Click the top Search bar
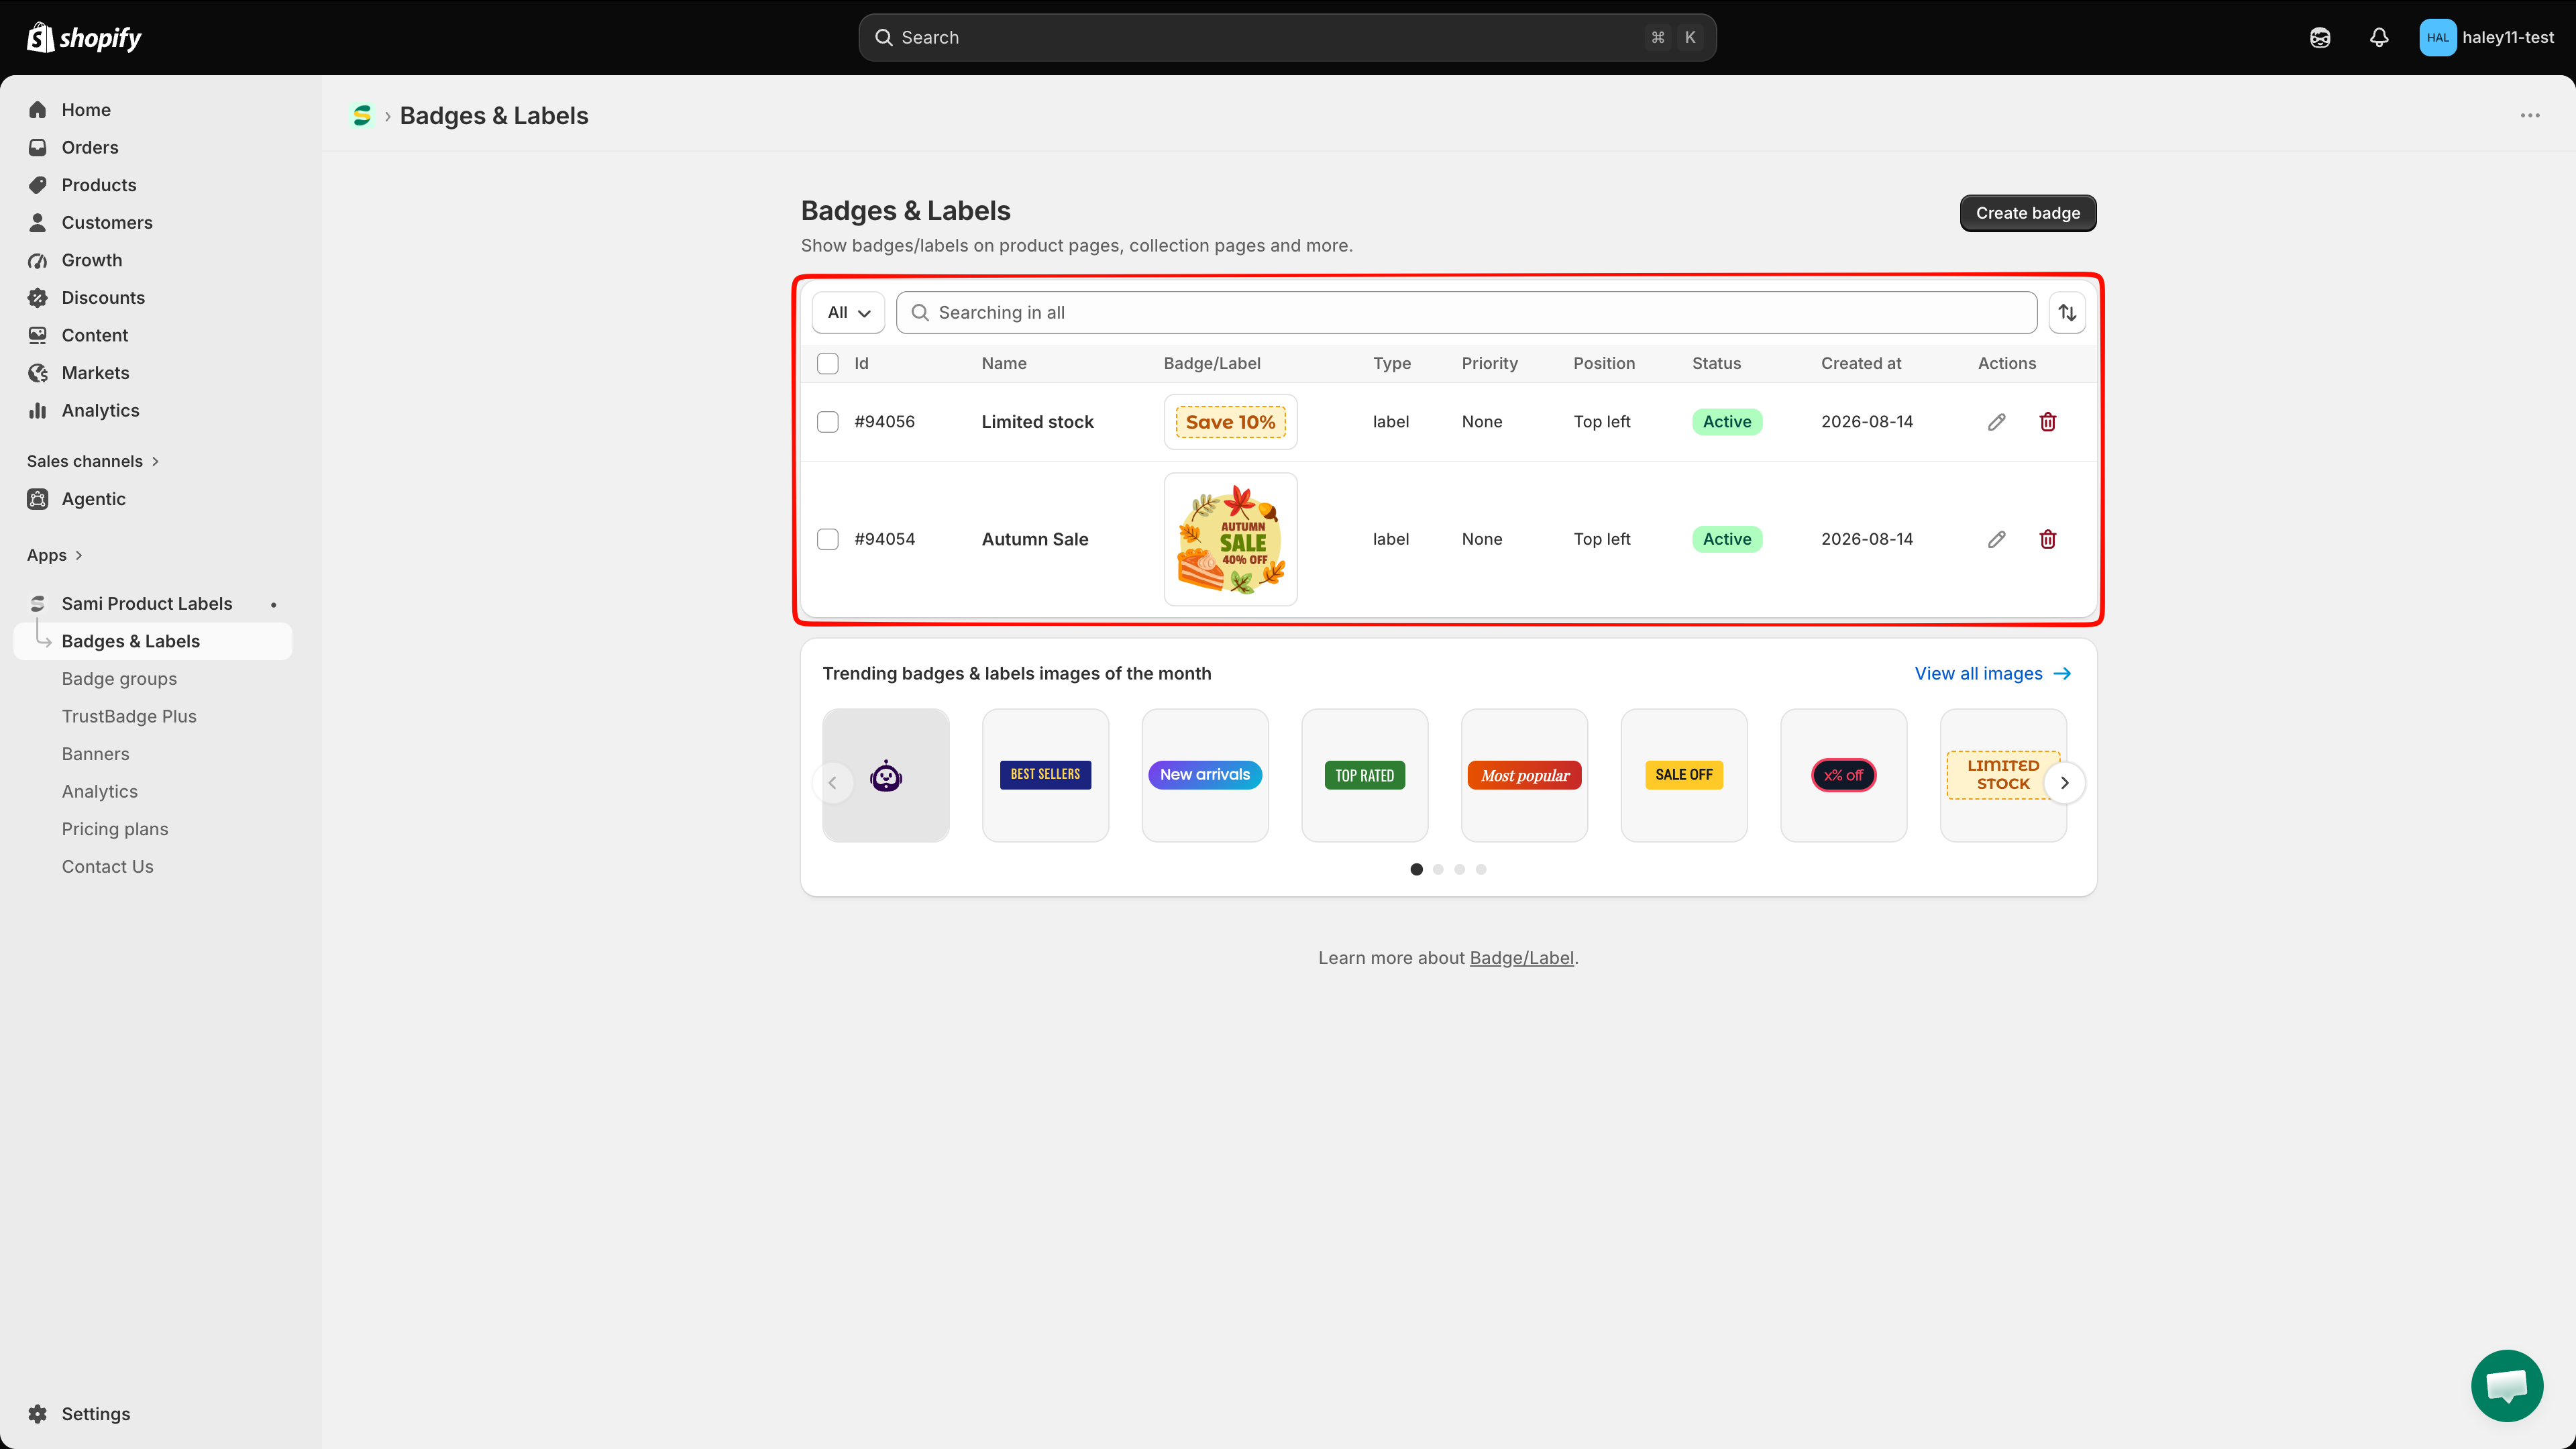The width and height of the screenshot is (2576, 1449). click(1287, 38)
